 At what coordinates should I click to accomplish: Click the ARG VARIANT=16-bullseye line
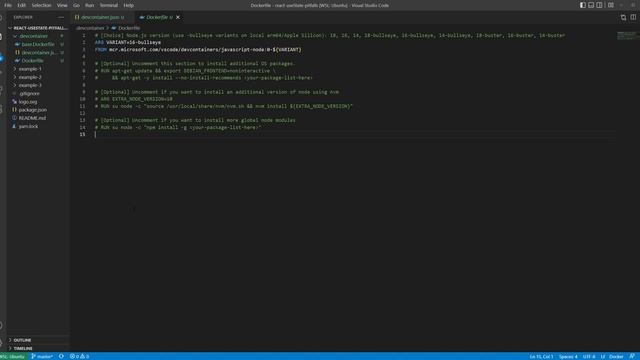tap(128, 42)
